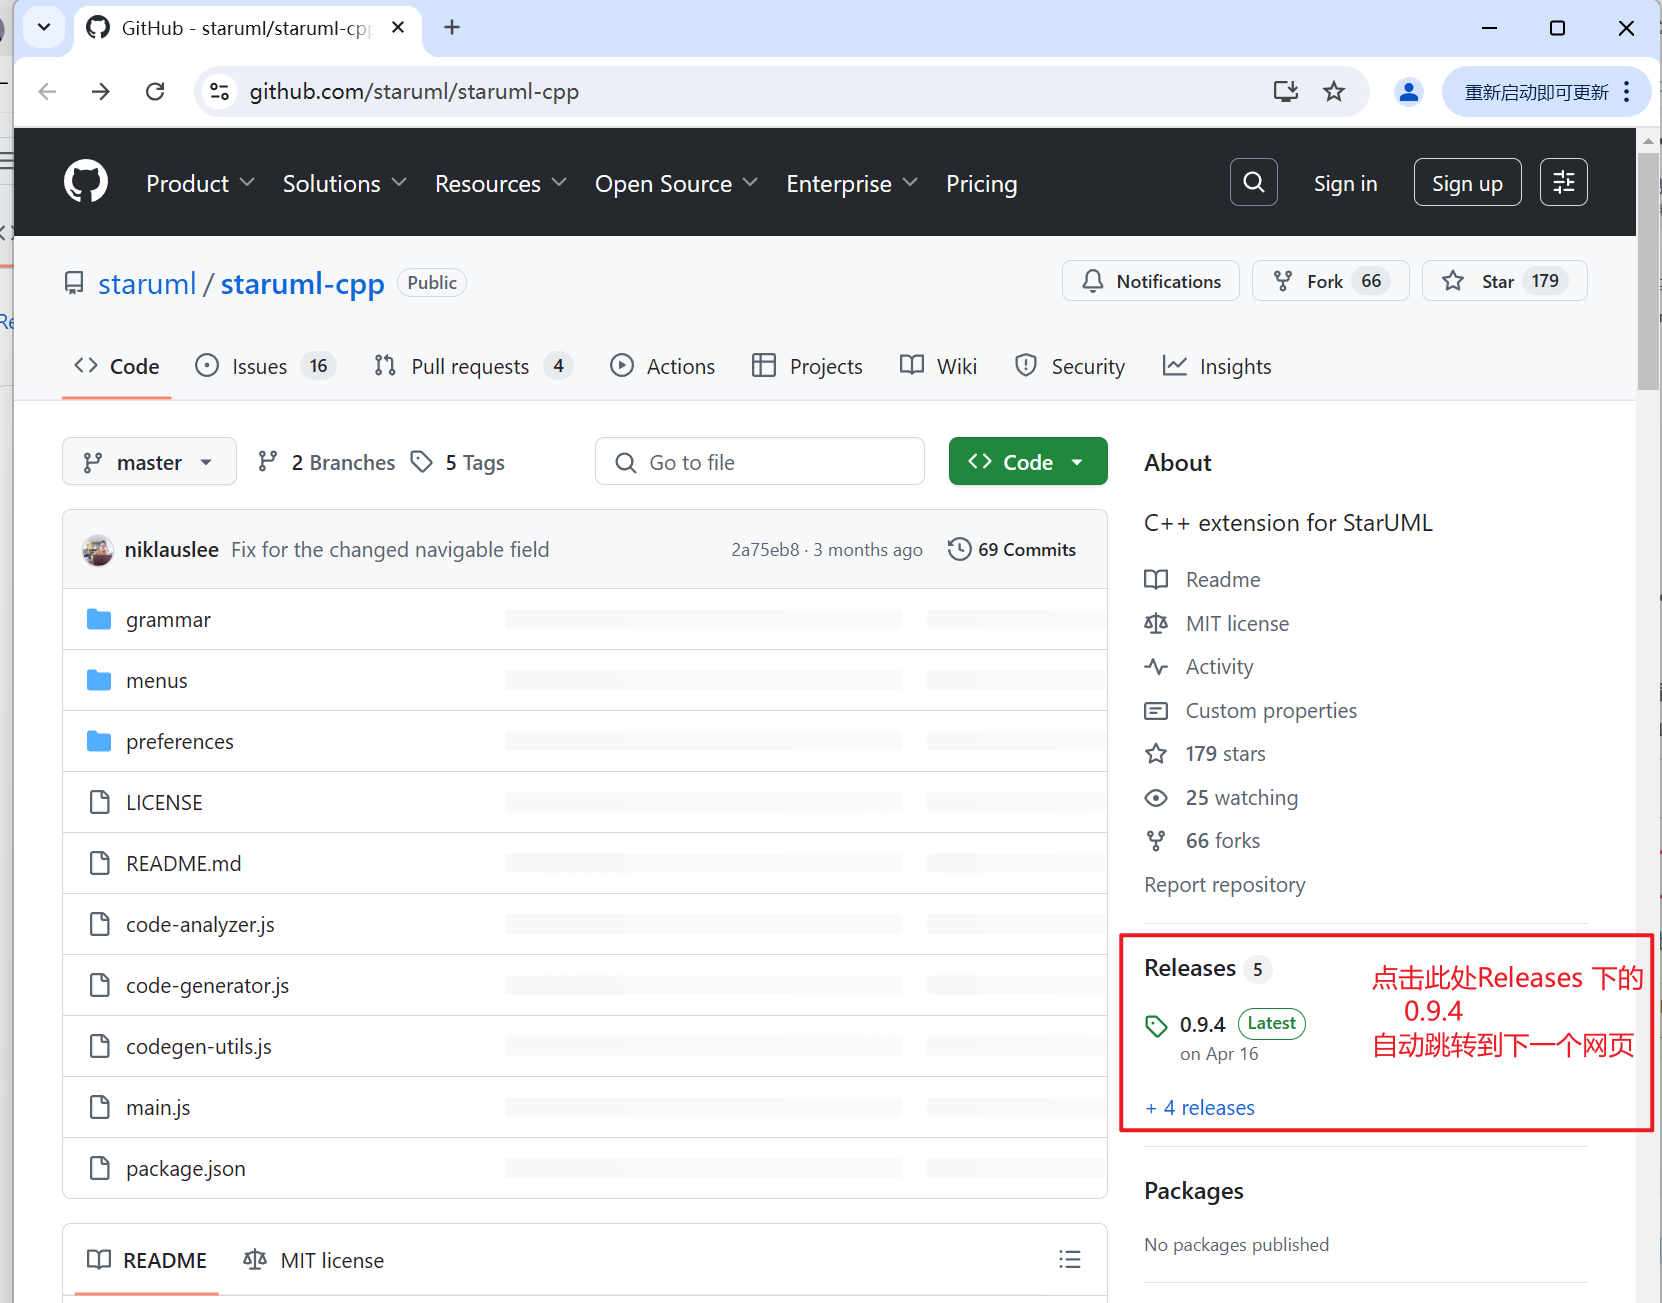
Task: Click the install app icon in address bar
Action: click(1286, 92)
